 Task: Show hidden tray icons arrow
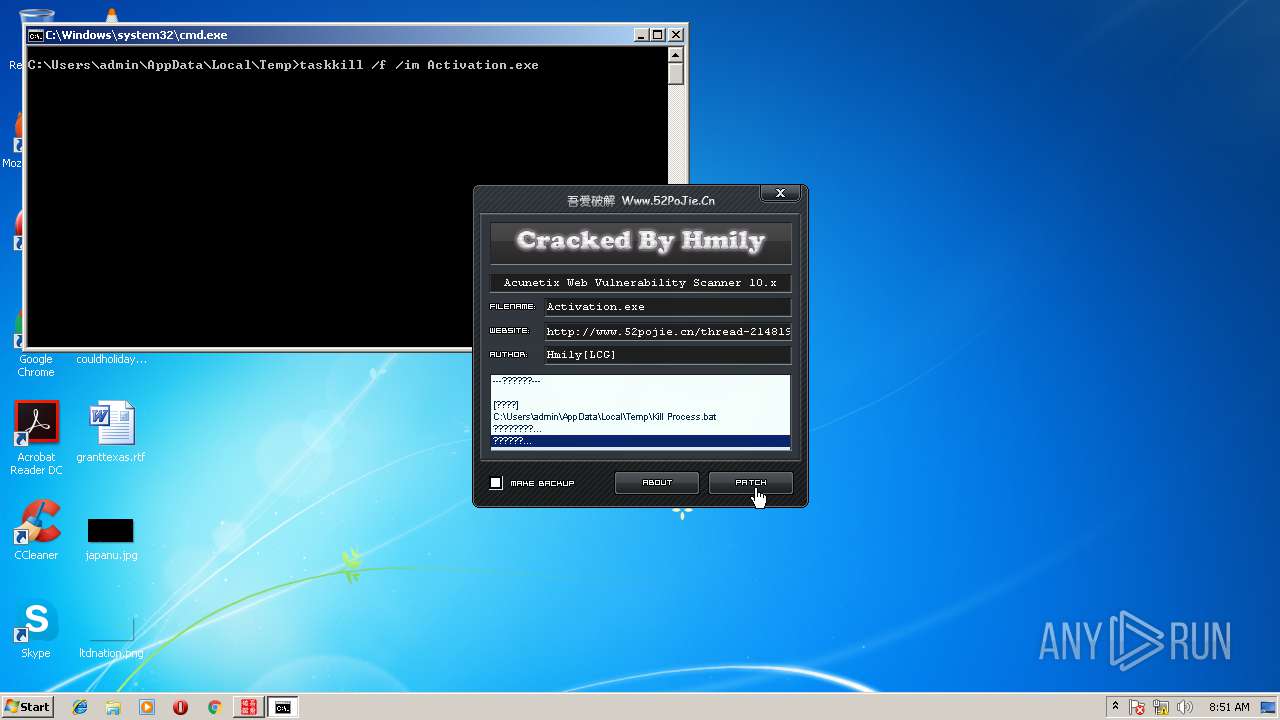pyautogui.click(x=1115, y=707)
